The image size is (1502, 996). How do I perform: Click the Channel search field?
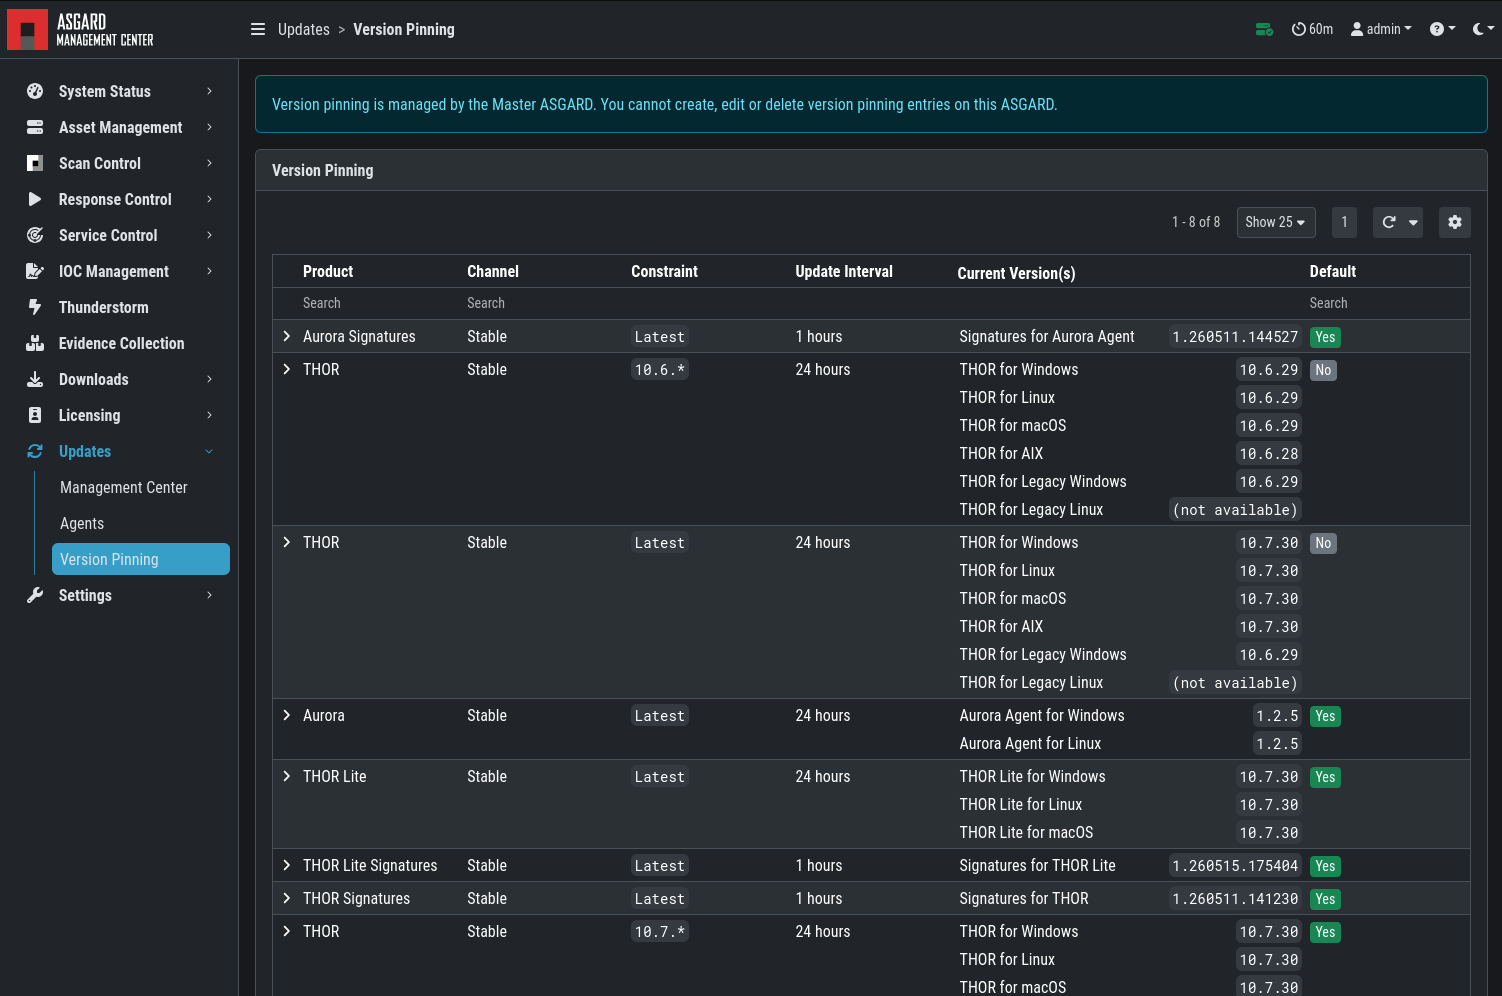540,303
